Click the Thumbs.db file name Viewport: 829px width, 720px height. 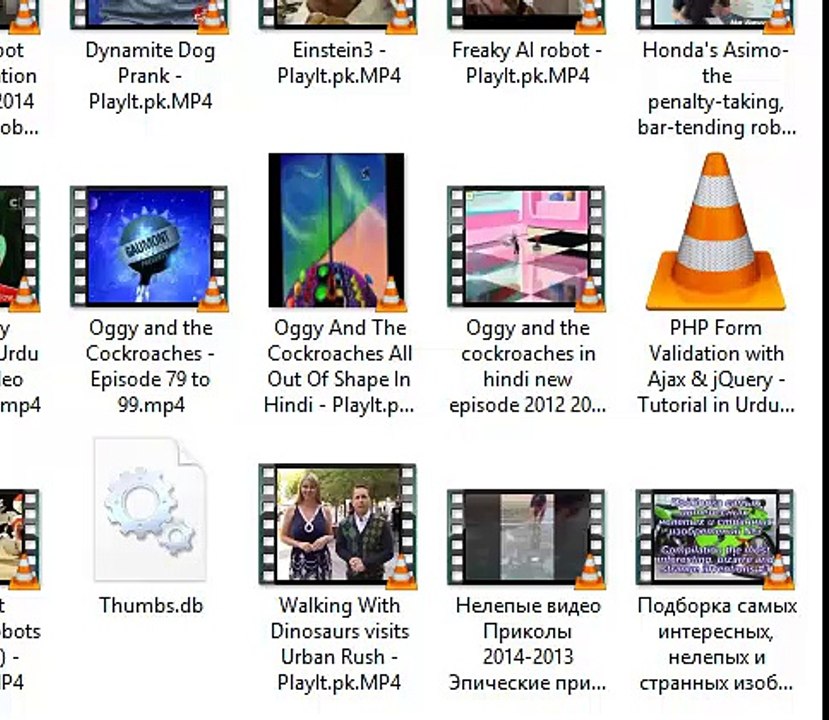coord(151,605)
